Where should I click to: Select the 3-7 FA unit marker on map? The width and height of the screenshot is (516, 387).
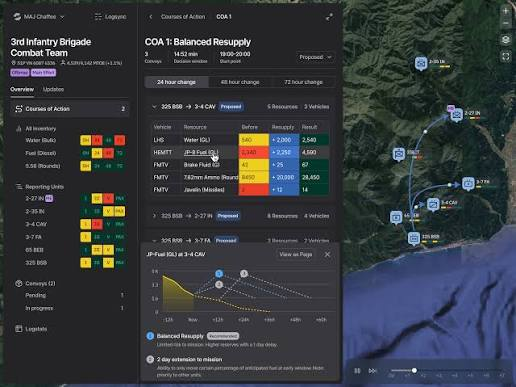click(x=468, y=184)
